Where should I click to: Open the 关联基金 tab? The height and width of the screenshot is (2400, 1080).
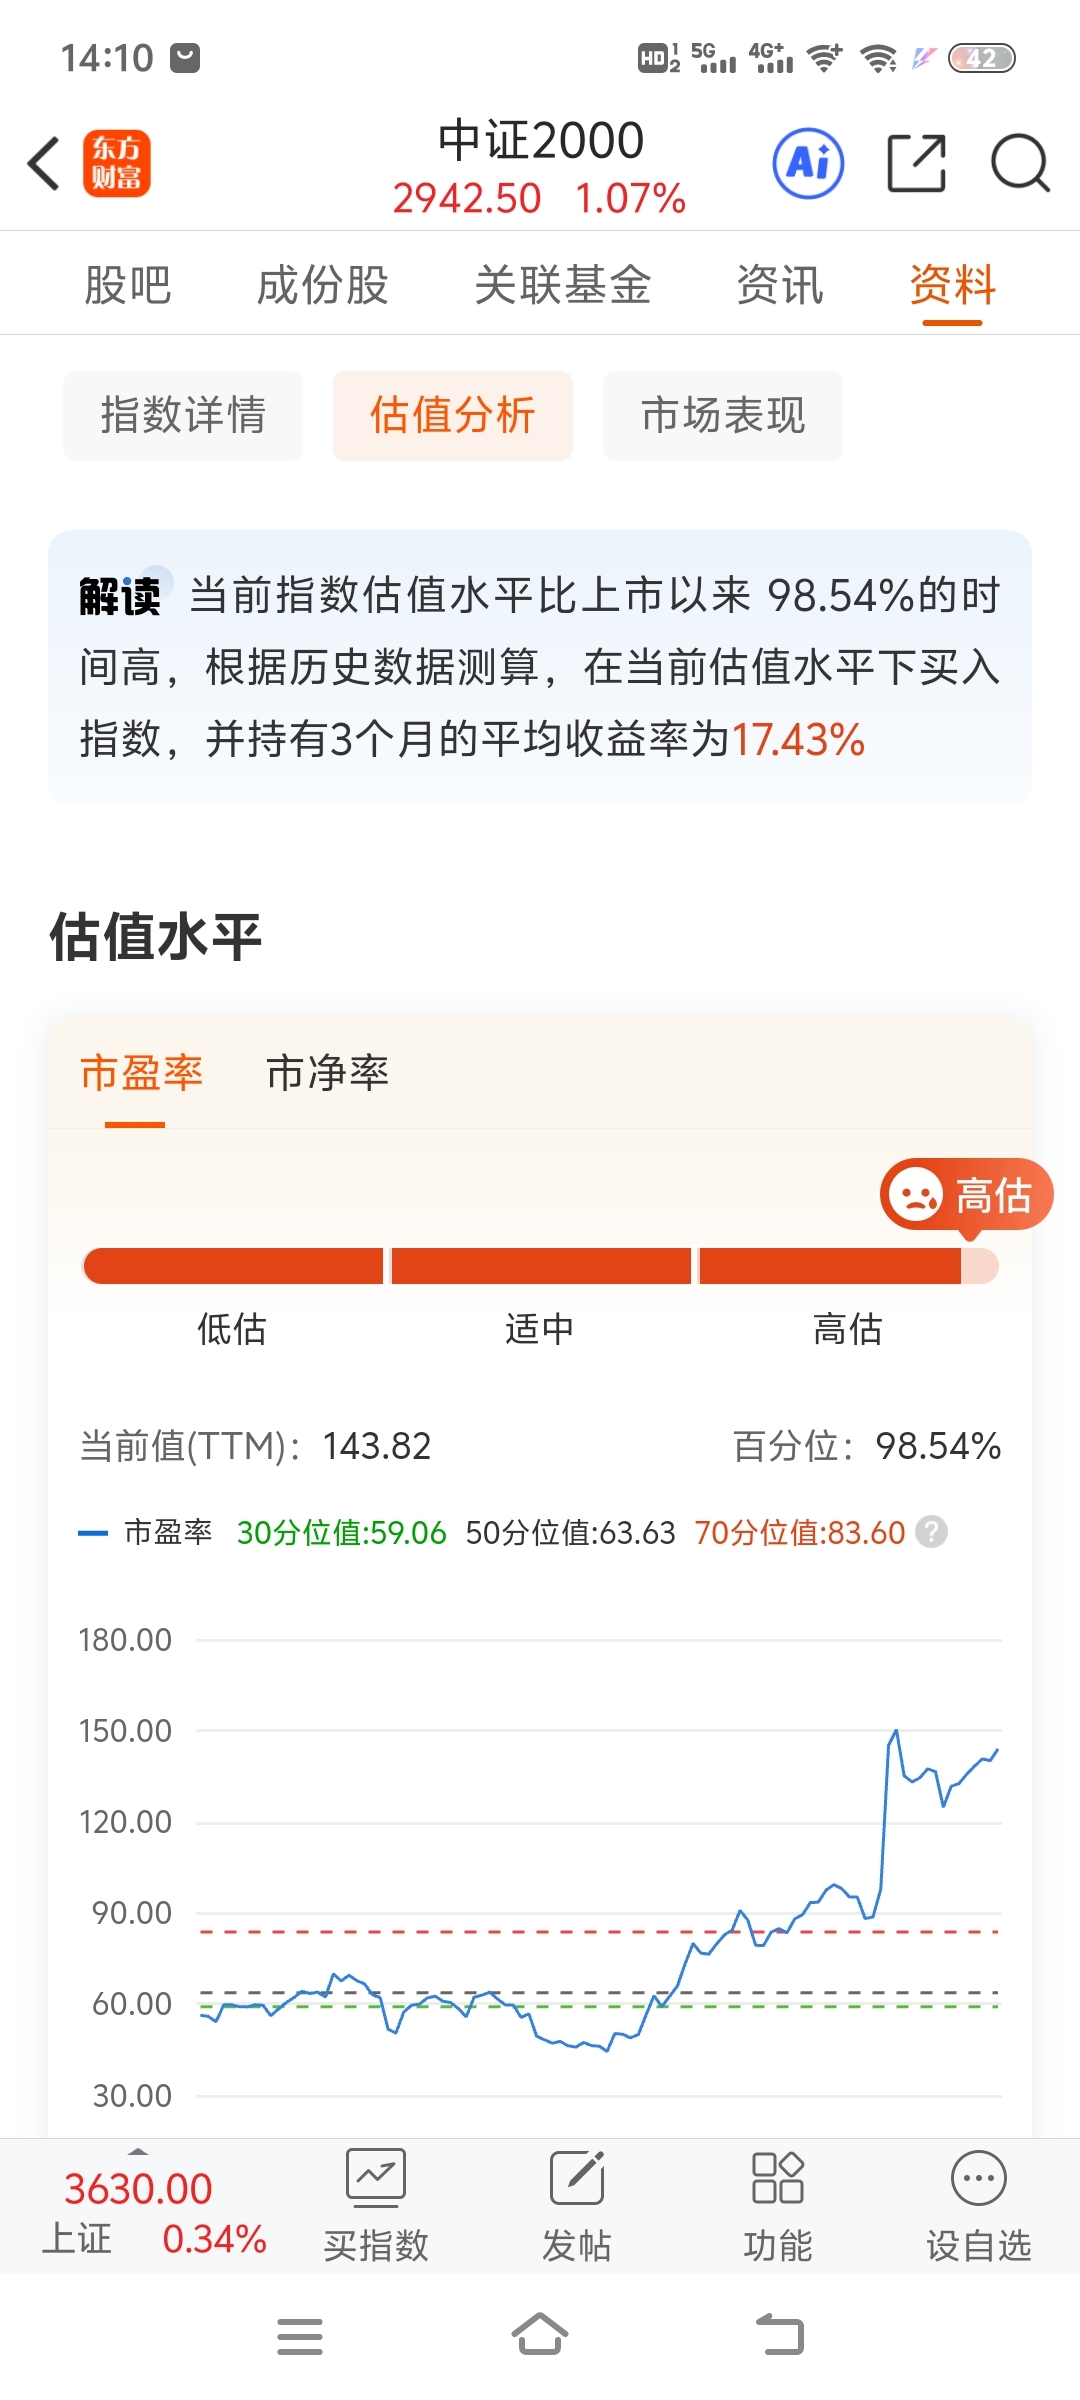point(562,285)
